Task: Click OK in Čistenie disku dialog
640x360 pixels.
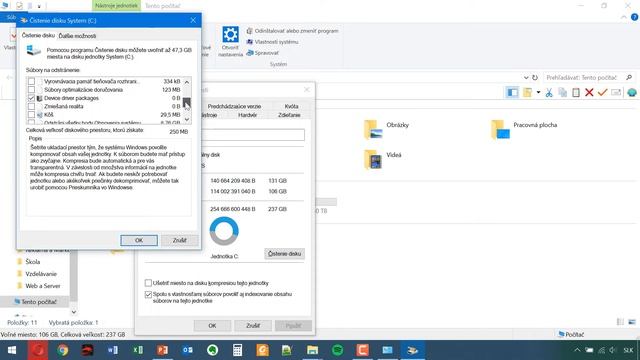Action: (139, 240)
